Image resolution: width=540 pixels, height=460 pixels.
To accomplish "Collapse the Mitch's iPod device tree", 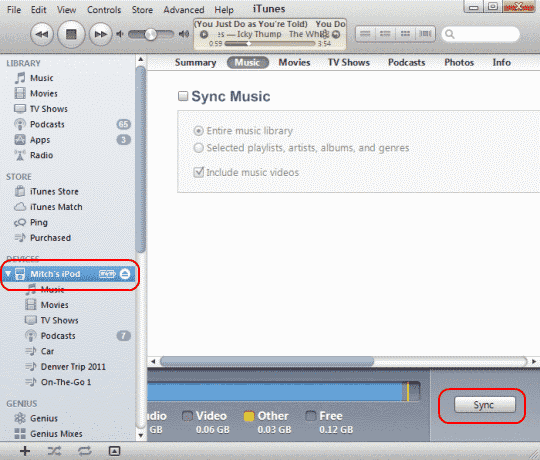I will pyautogui.click(x=8, y=274).
